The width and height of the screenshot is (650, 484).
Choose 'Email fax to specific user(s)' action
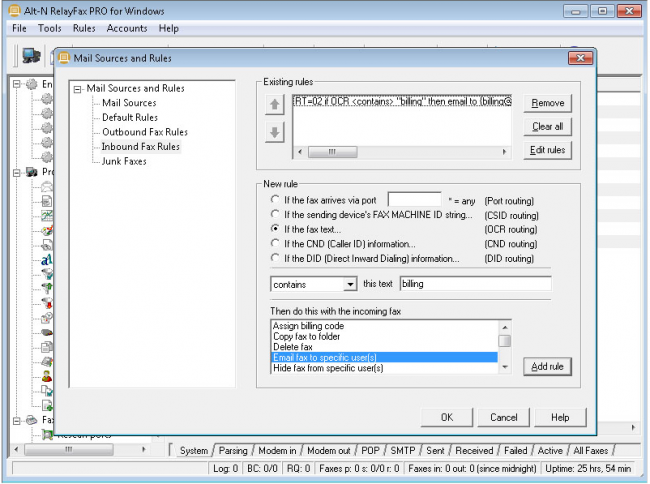pos(384,357)
